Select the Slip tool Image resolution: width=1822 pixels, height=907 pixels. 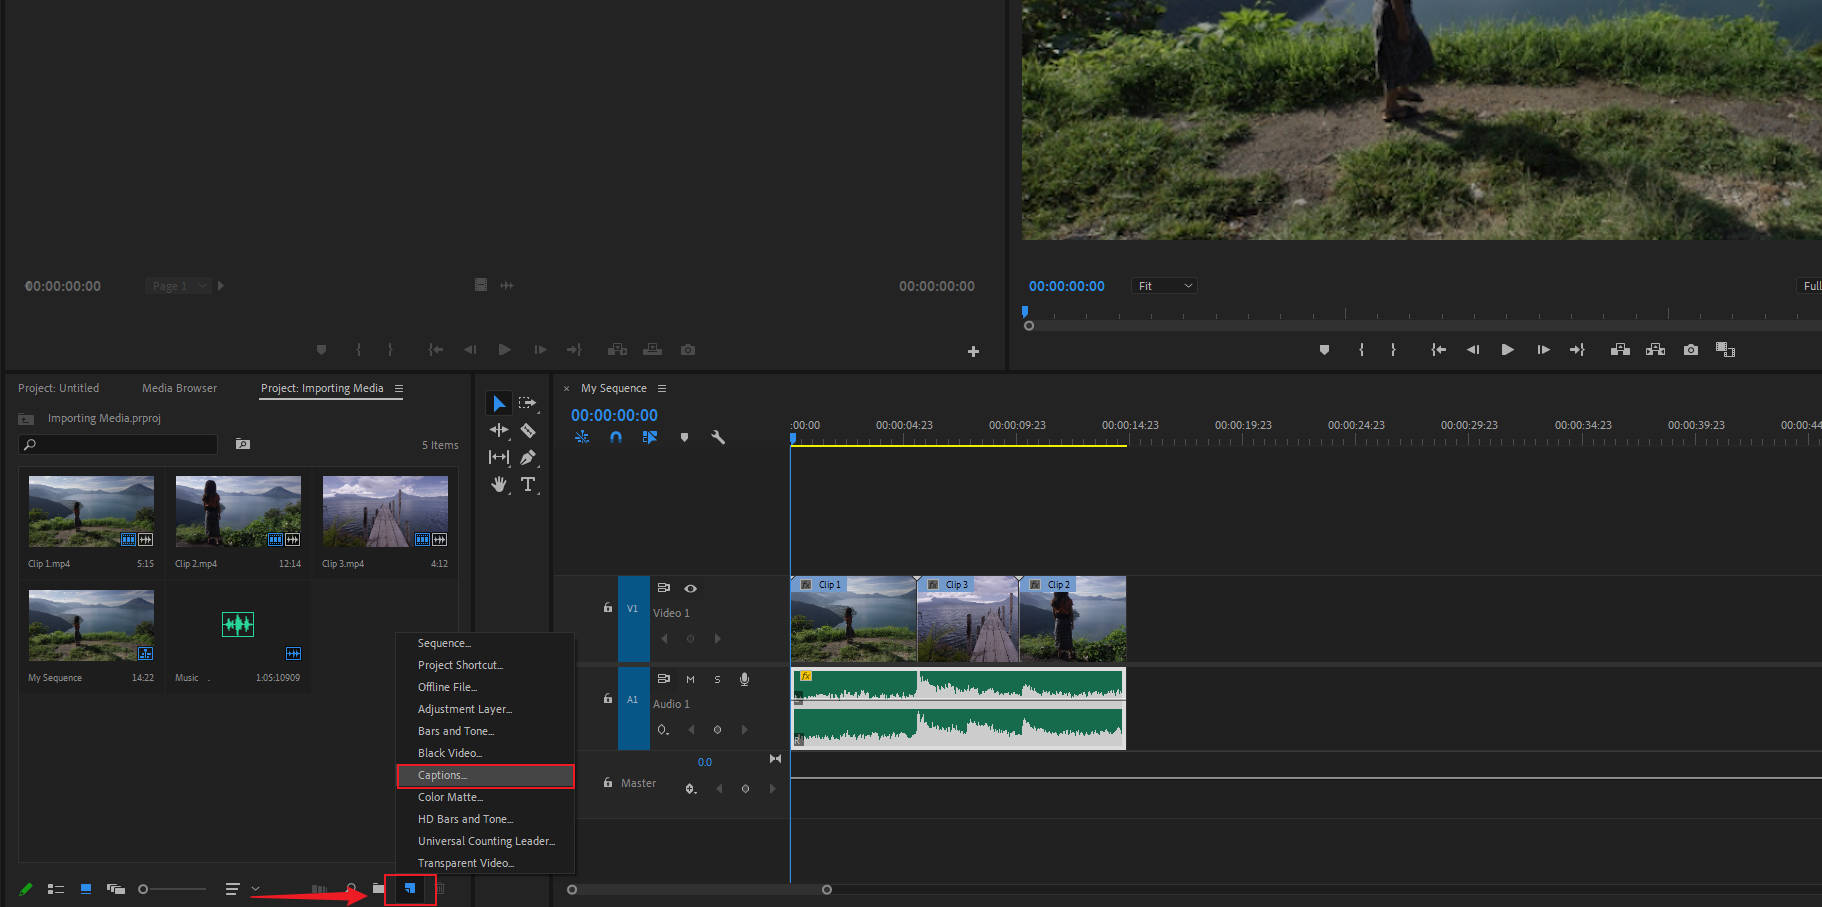coord(498,457)
